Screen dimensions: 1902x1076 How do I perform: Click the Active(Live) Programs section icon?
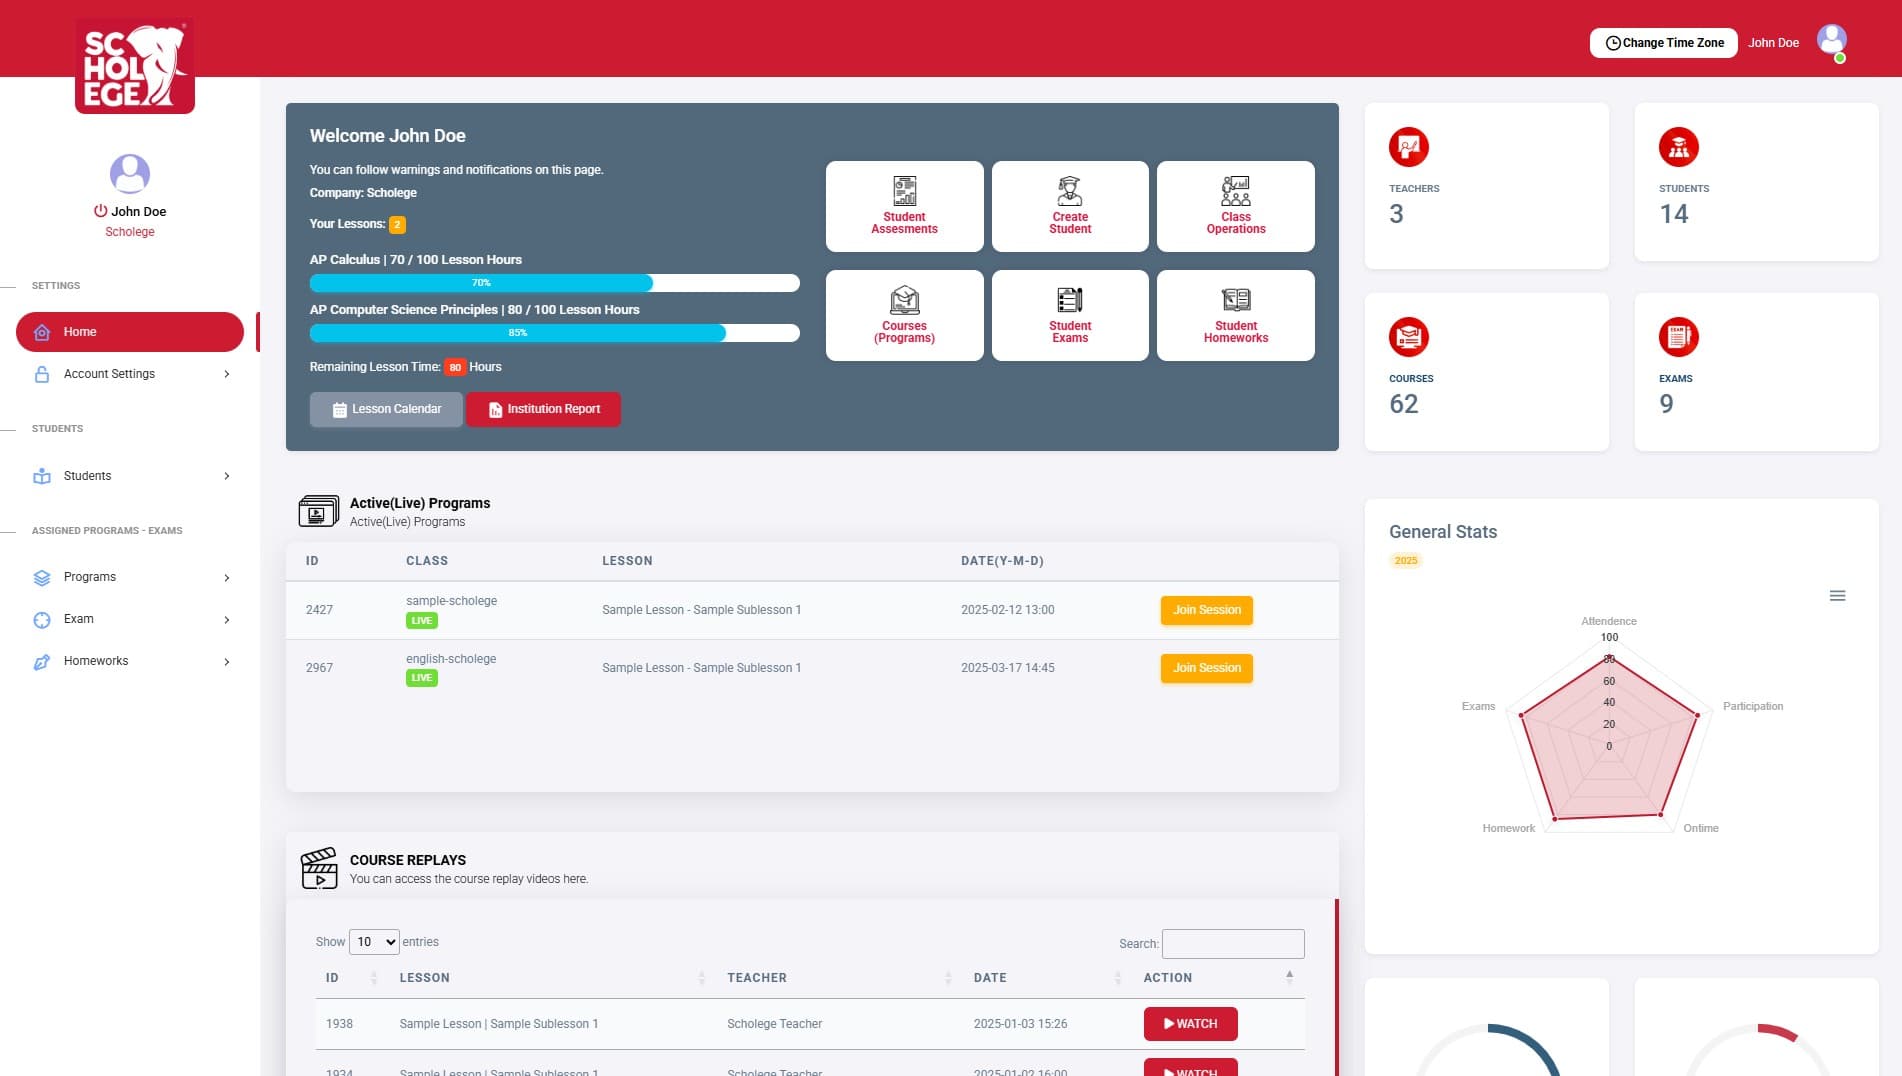pyautogui.click(x=319, y=511)
